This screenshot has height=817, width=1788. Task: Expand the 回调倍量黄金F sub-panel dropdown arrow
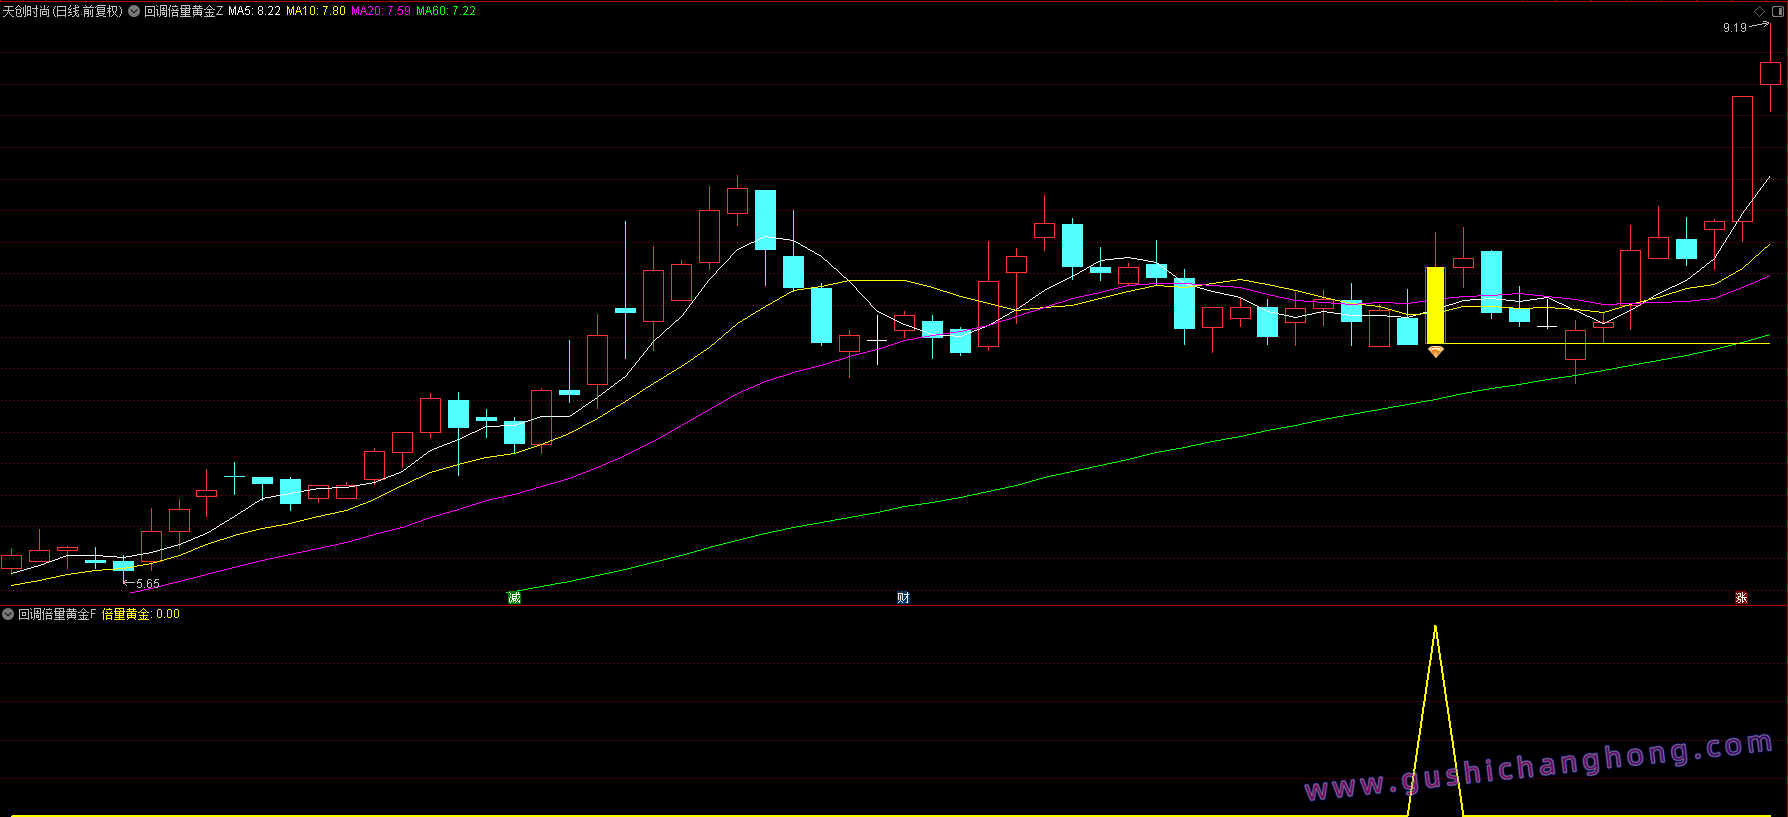click(8, 614)
